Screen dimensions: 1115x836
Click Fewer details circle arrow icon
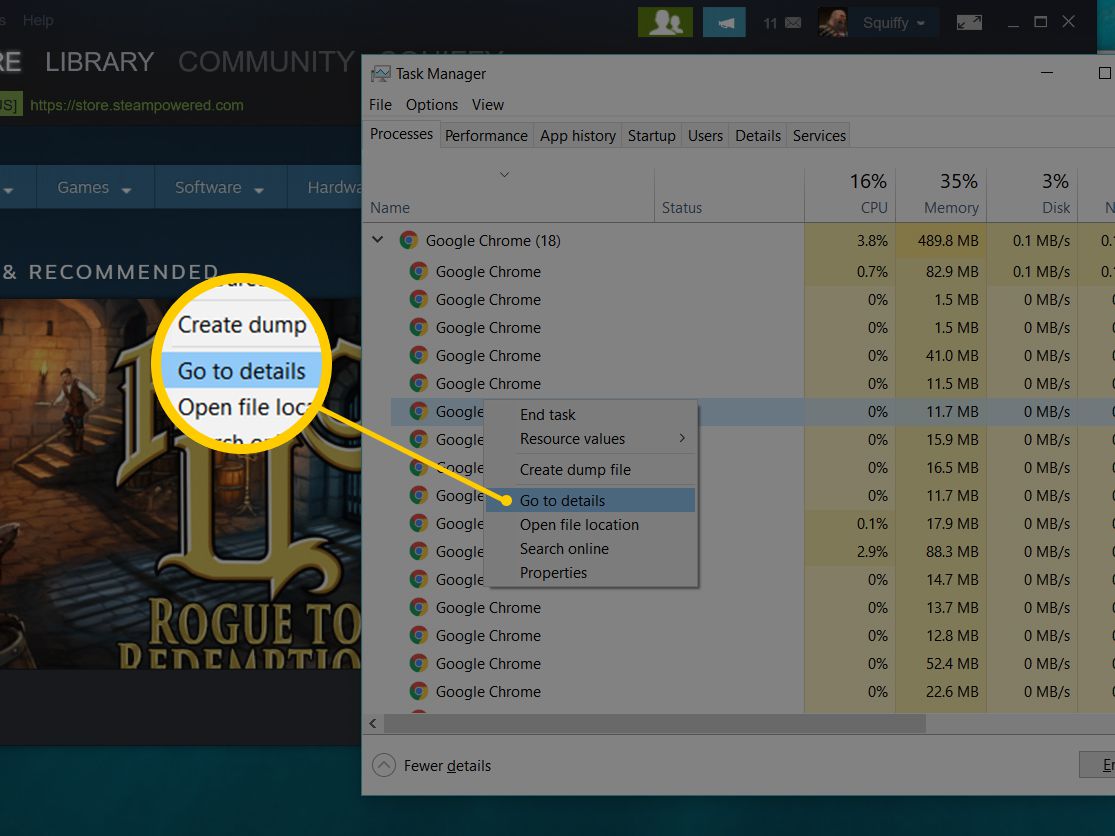pyautogui.click(x=383, y=765)
